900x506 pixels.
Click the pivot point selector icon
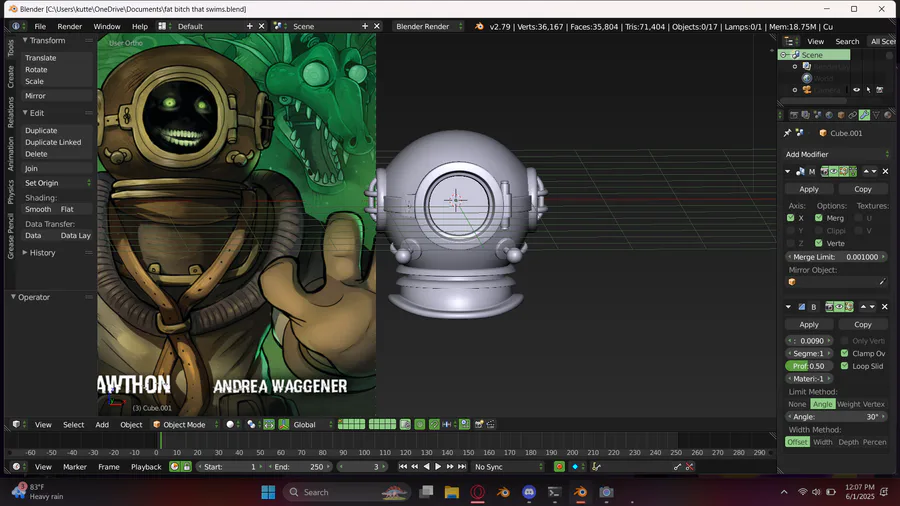click(251, 425)
